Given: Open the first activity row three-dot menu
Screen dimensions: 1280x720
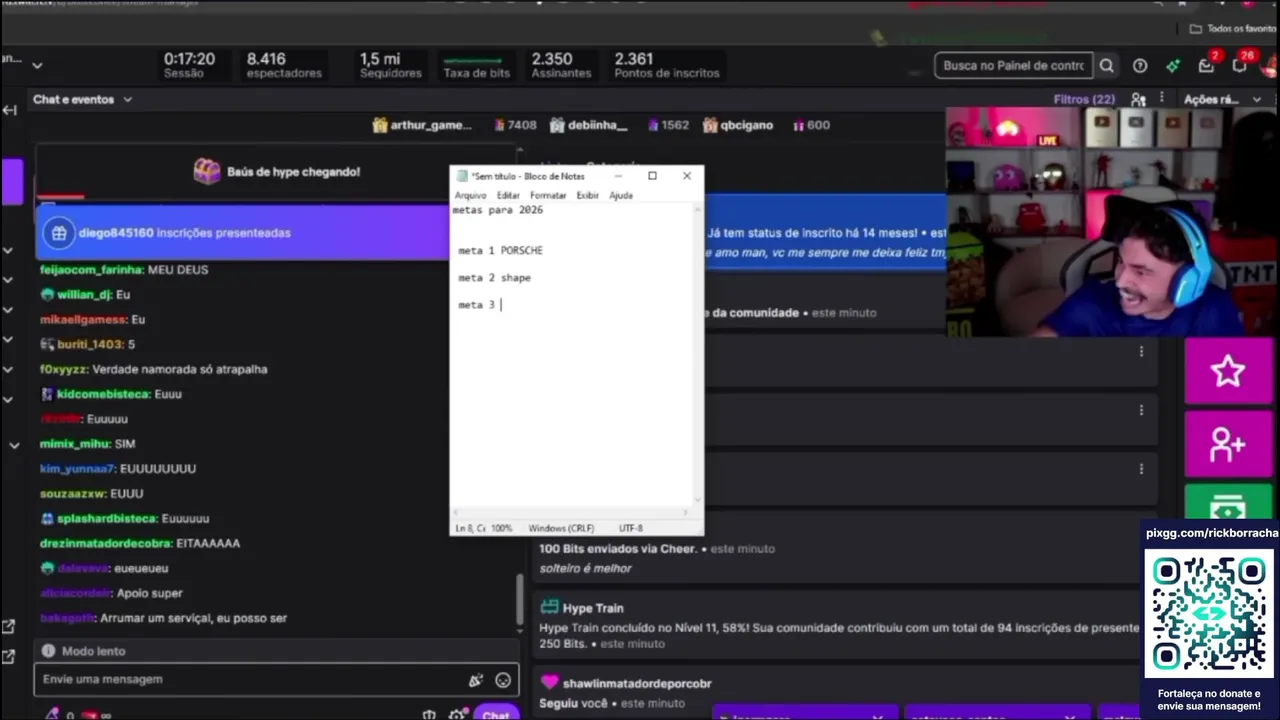Looking at the screenshot, I should pyautogui.click(x=1141, y=351).
